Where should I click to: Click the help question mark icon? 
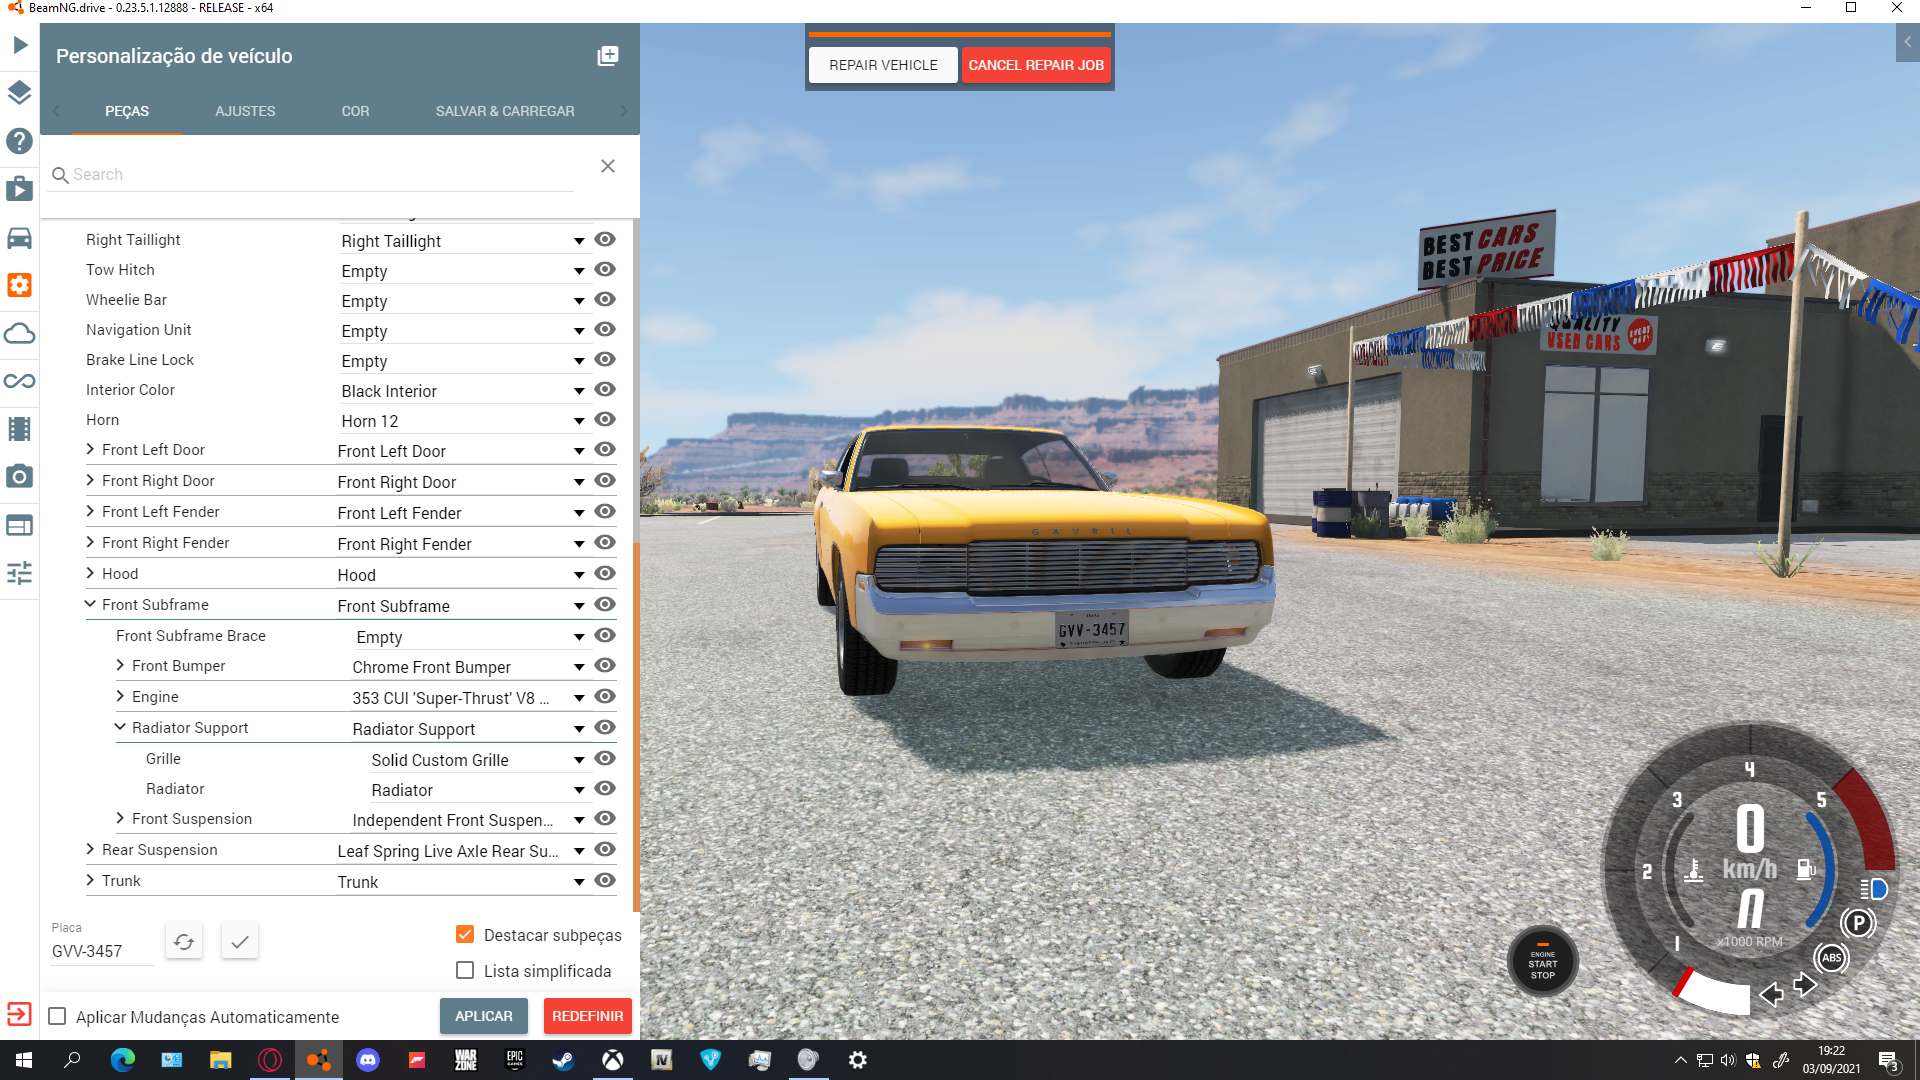pyautogui.click(x=20, y=141)
